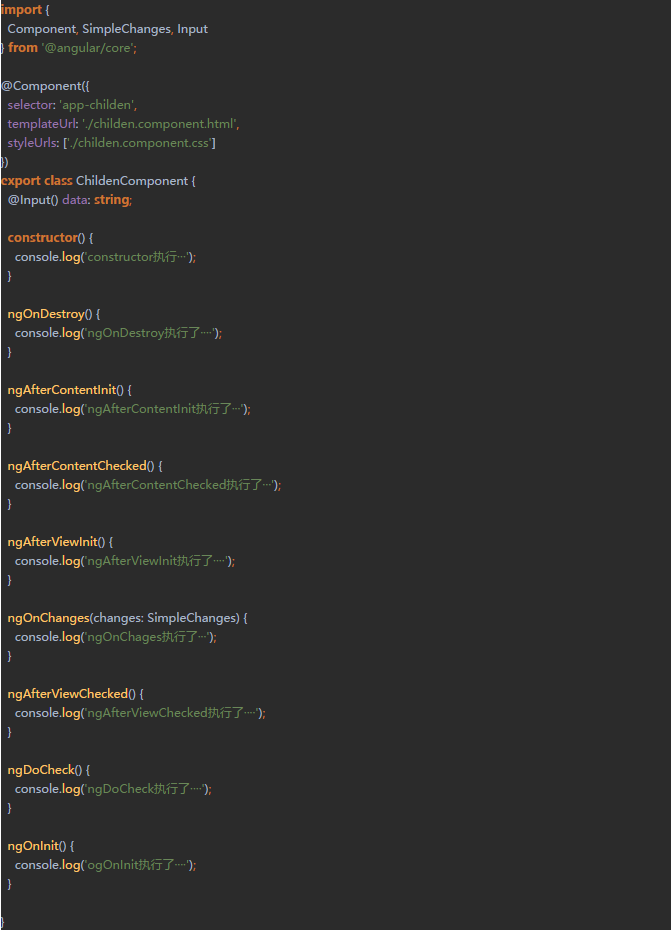Image resolution: width=671 pixels, height=930 pixels.
Task: Click the 'constructor' keyword
Action: (43, 238)
